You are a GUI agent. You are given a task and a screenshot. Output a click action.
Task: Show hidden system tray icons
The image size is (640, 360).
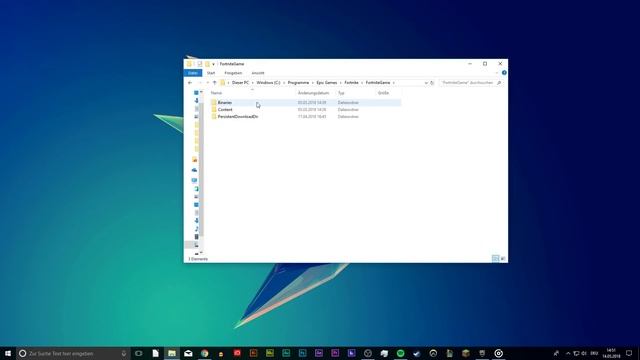pos(568,353)
